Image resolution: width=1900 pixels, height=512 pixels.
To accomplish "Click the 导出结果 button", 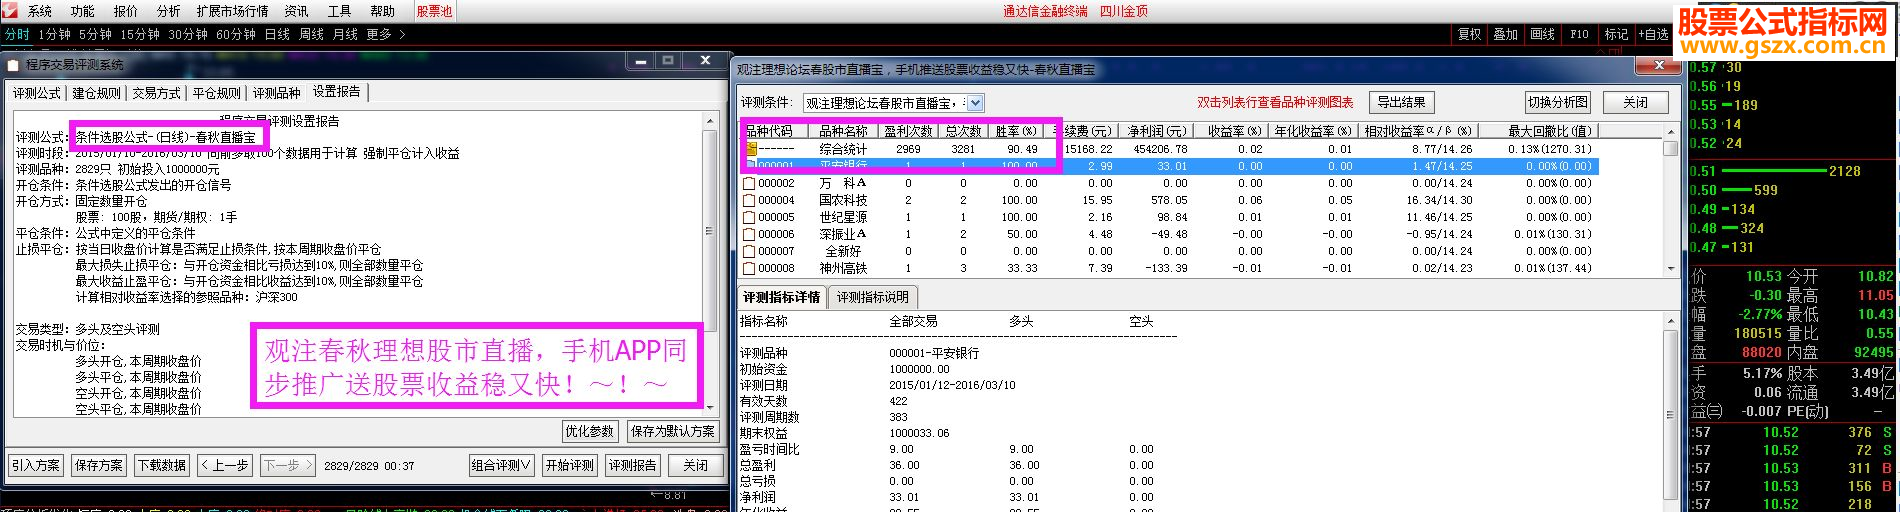I will (1401, 102).
